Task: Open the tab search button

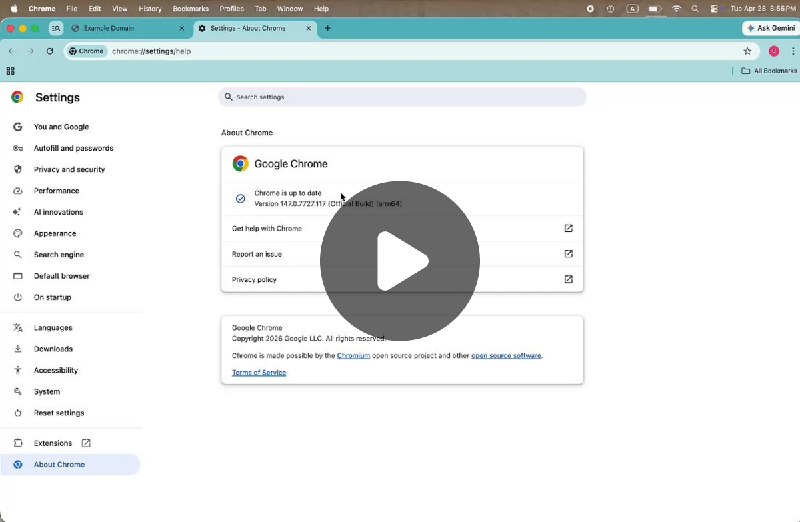Action: pos(56,29)
